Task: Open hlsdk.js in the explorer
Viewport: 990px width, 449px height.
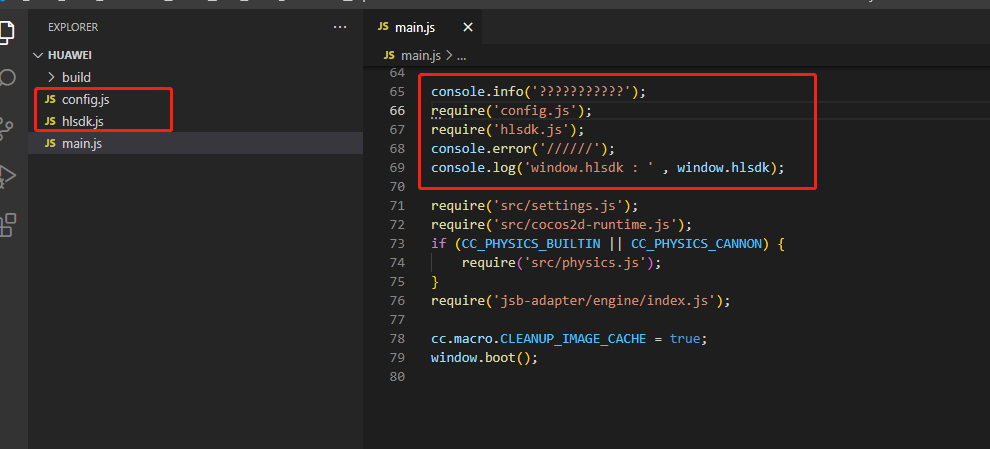Action: click(x=196, y=121)
